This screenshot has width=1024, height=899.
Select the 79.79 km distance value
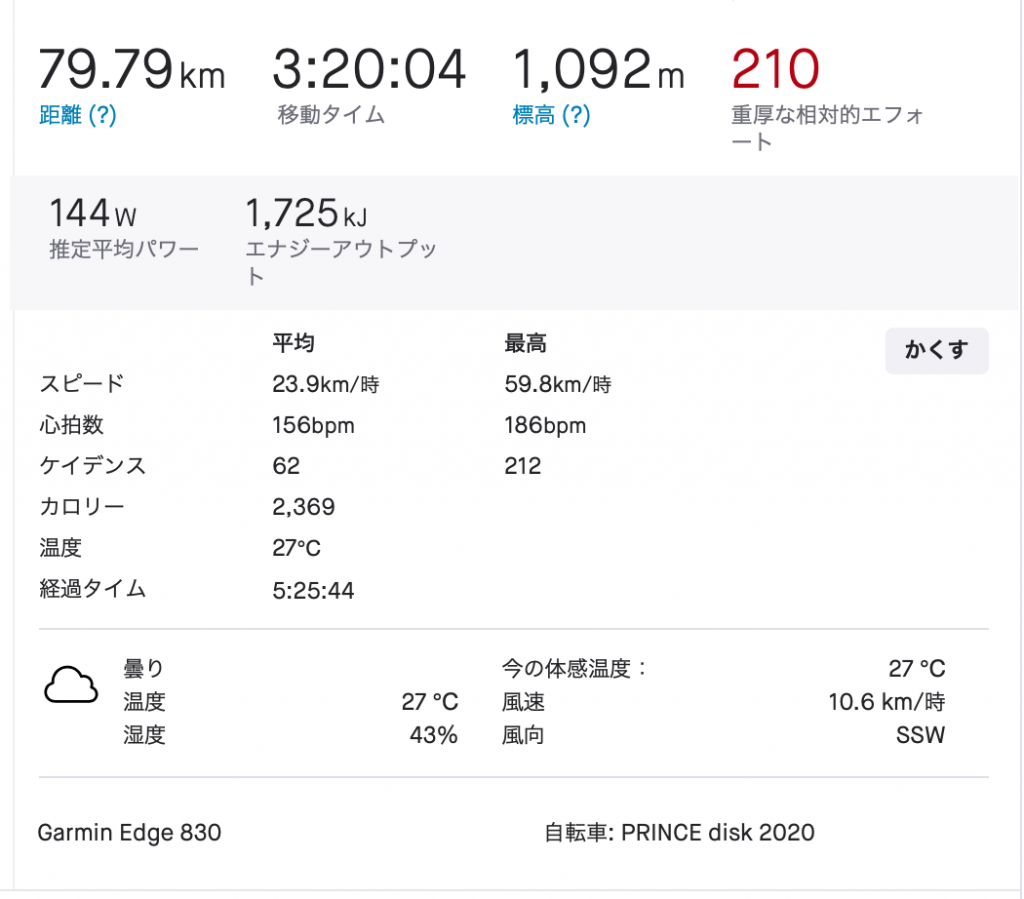tap(132, 69)
